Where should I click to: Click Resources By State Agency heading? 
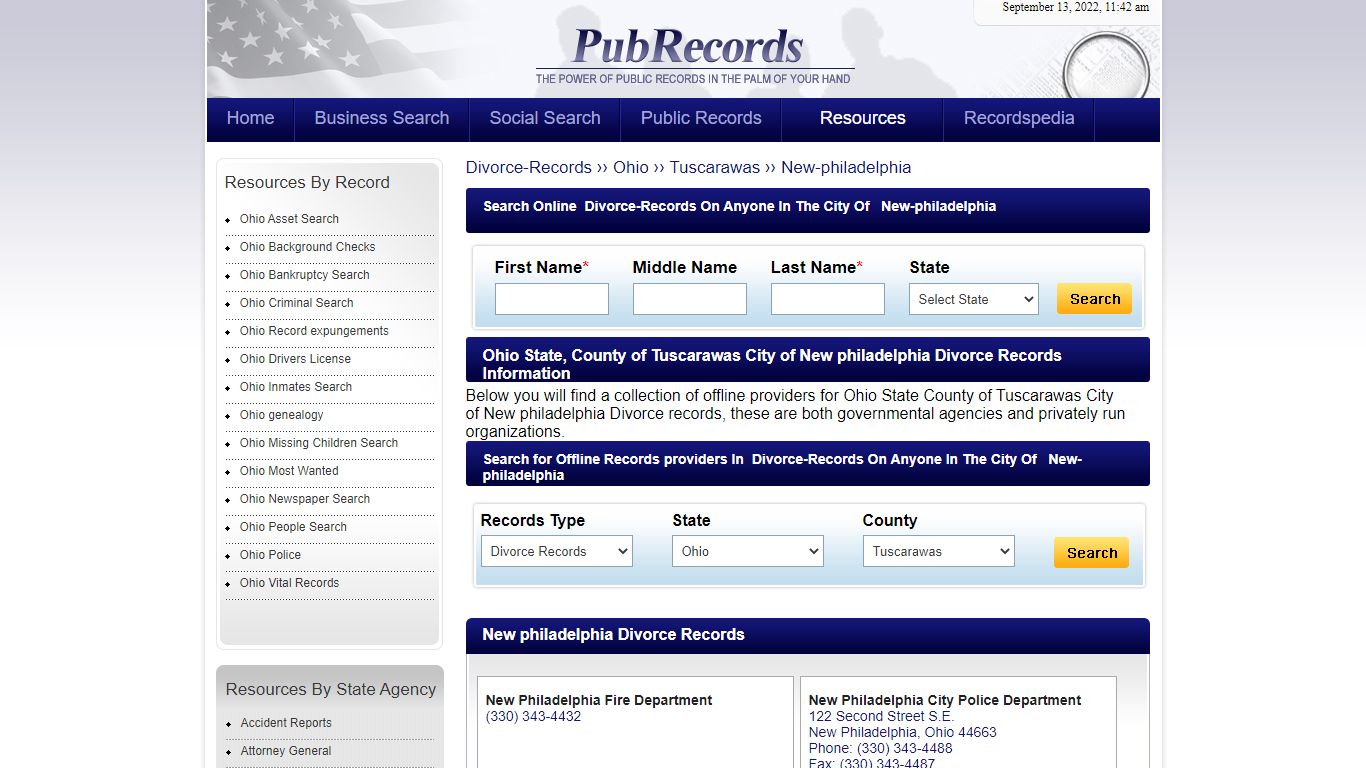click(331, 689)
